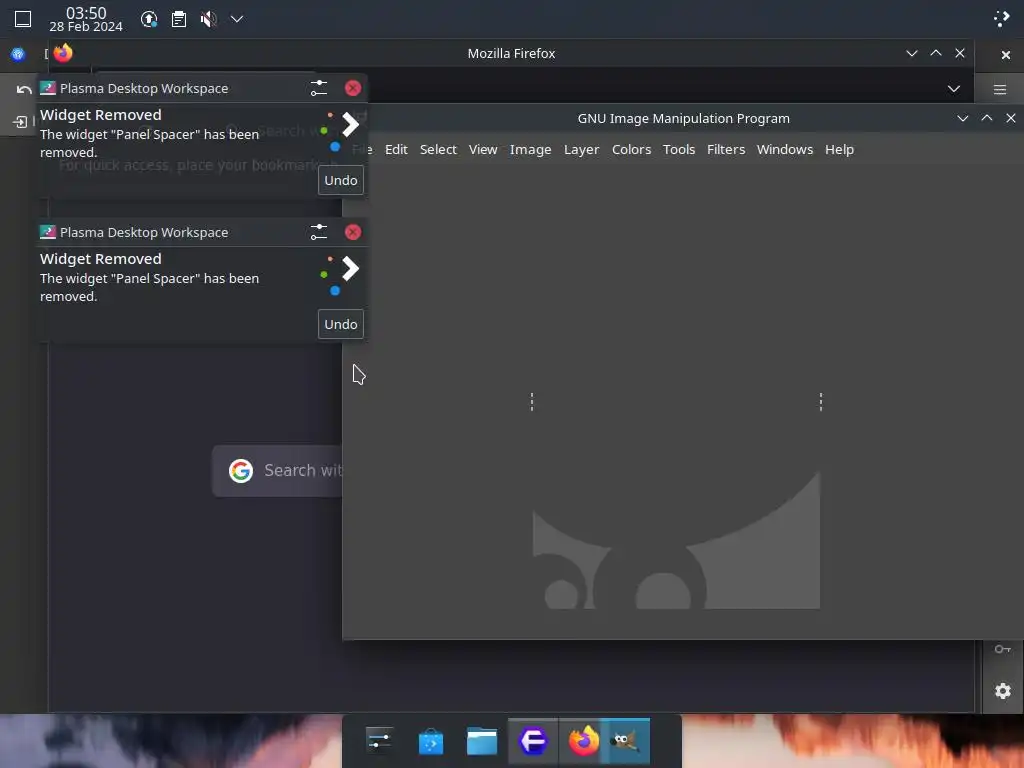This screenshot has height=768, width=1024.
Task: Open GIMP's View menu
Action: [483, 150]
